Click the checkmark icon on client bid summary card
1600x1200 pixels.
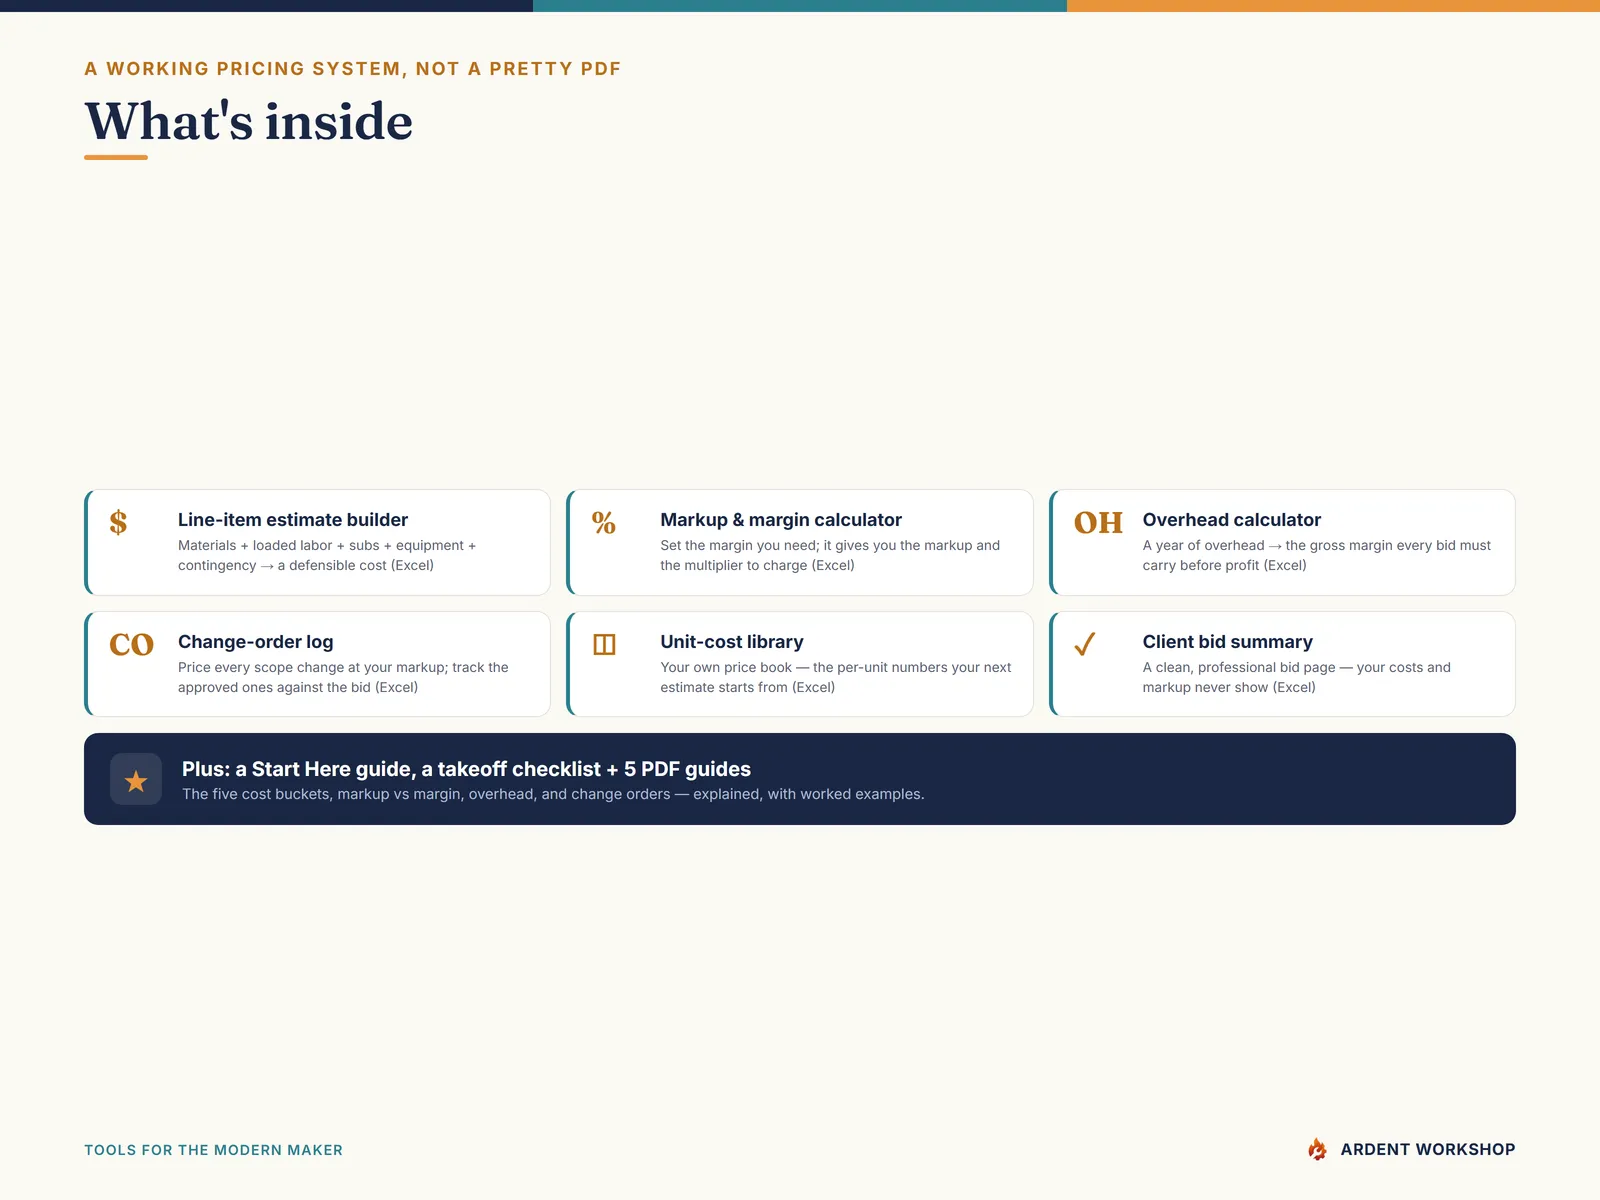pyautogui.click(x=1085, y=644)
